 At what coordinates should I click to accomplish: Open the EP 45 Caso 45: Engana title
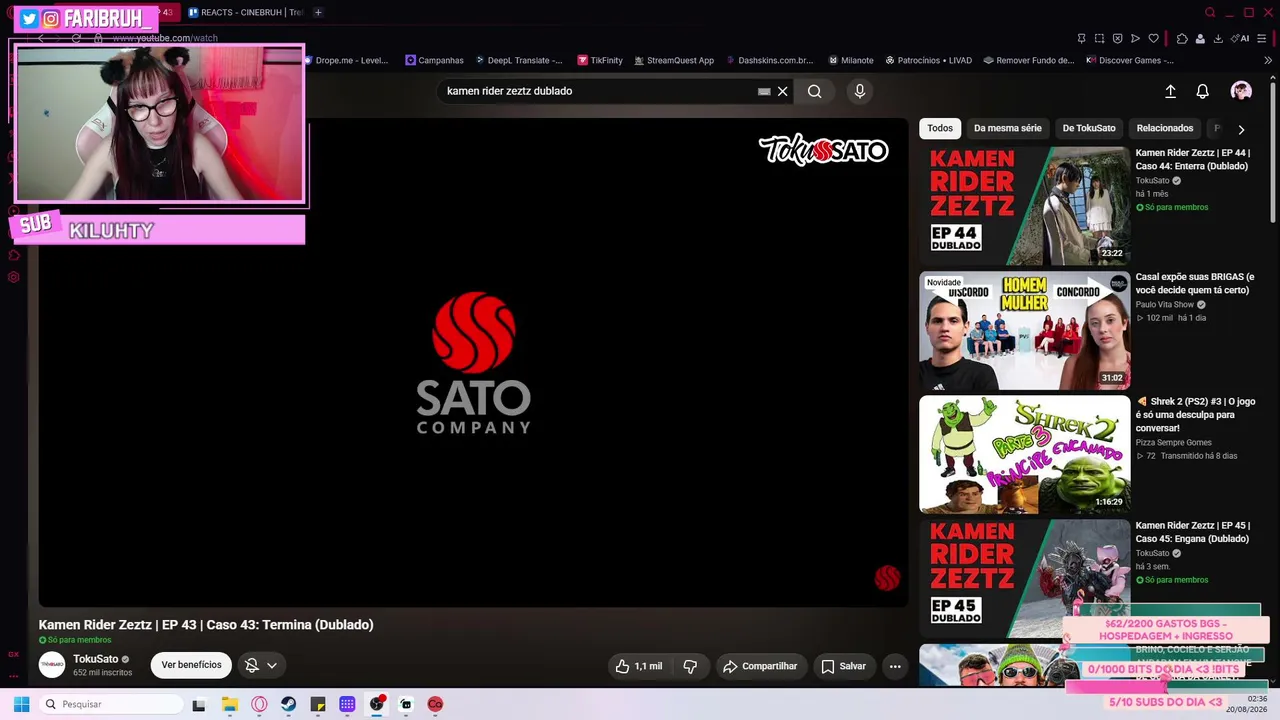(x=1193, y=532)
